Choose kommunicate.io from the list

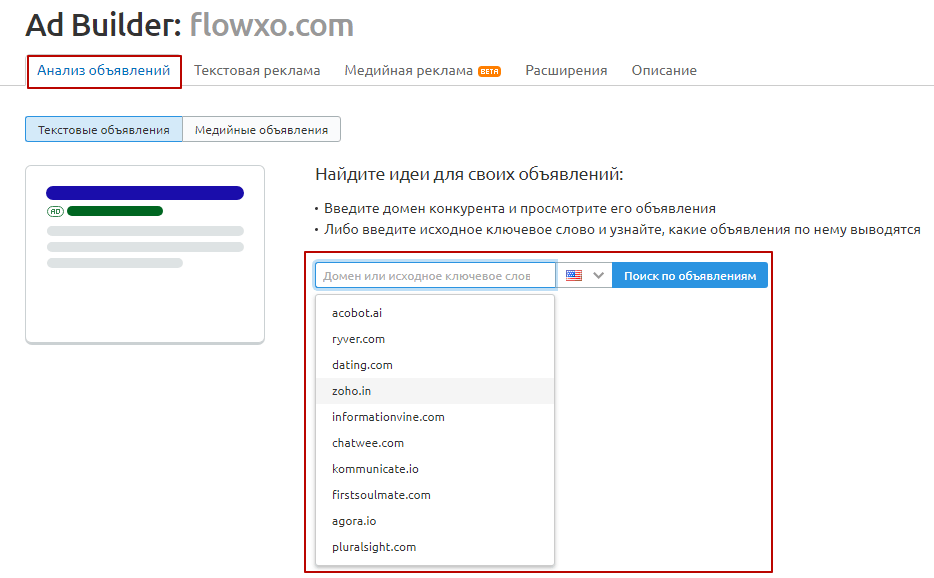[x=435, y=469]
